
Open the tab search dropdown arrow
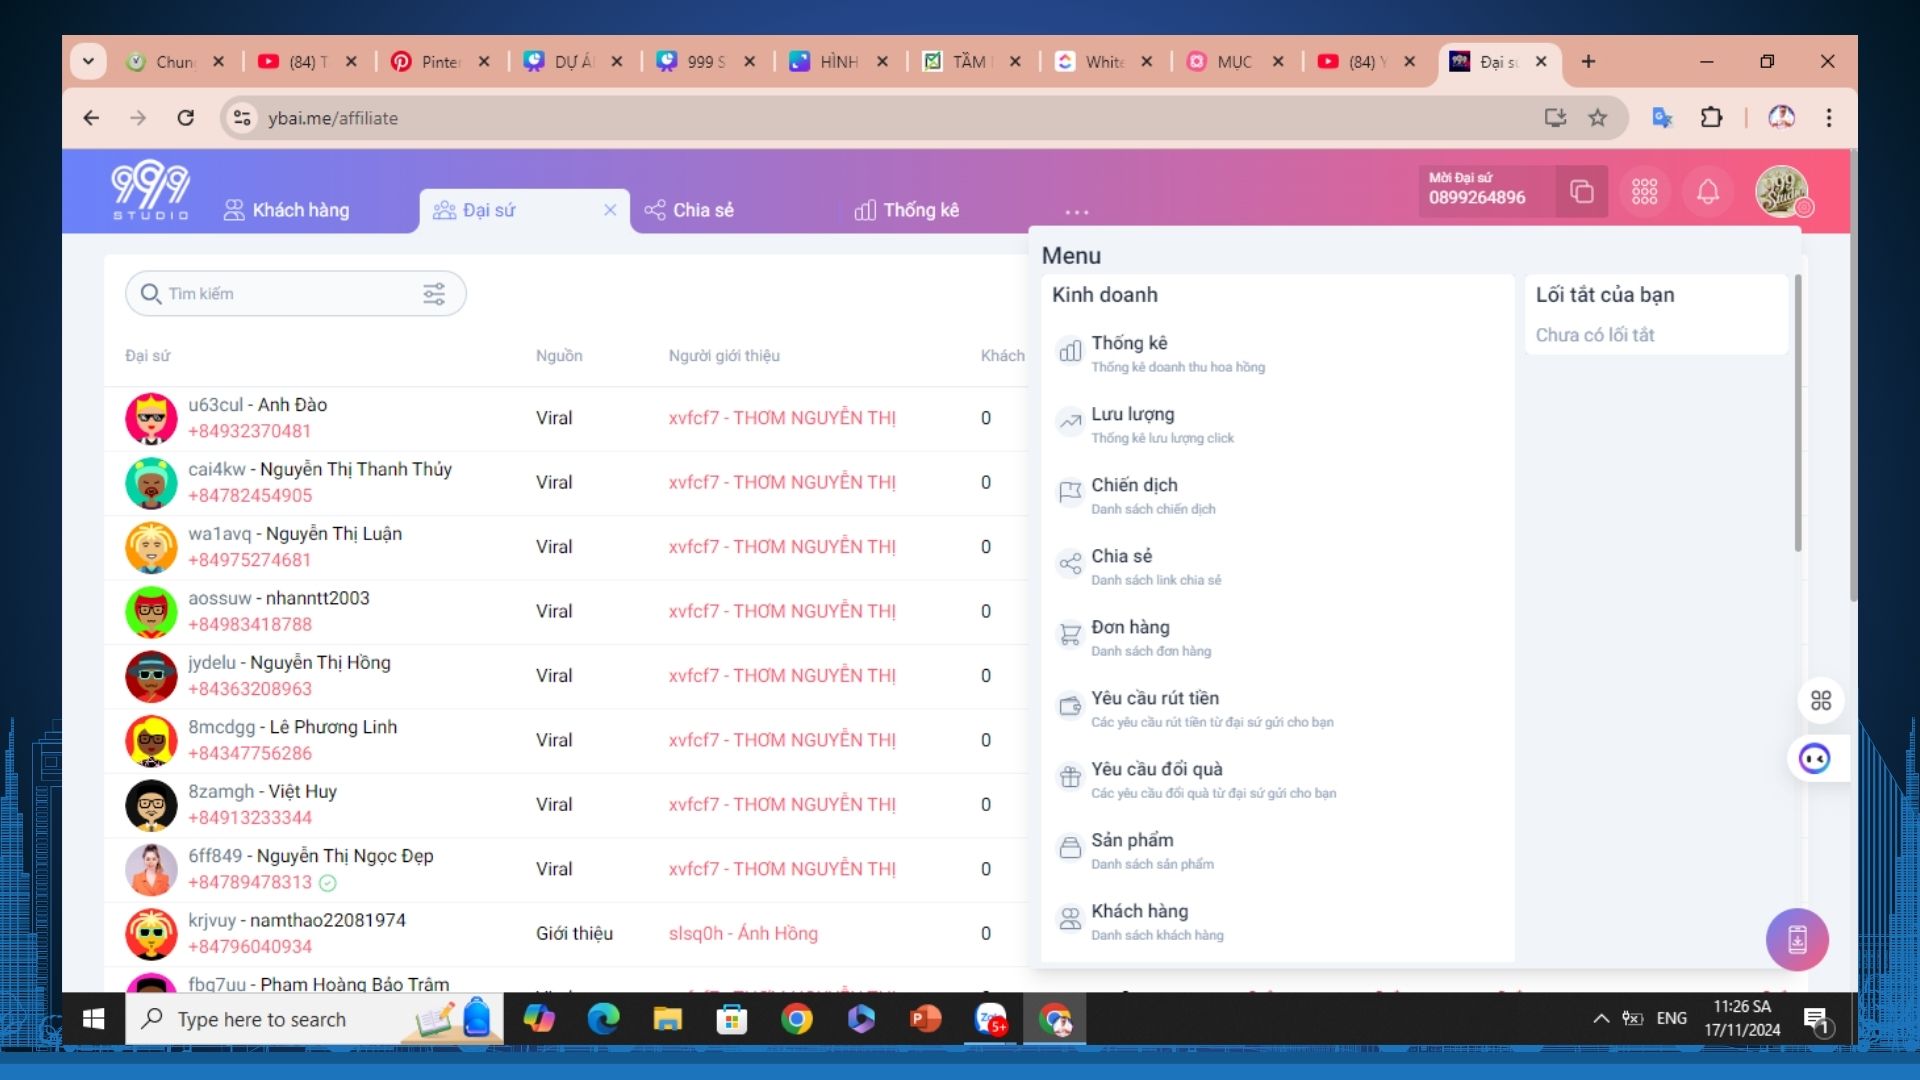click(x=88, y=61)
